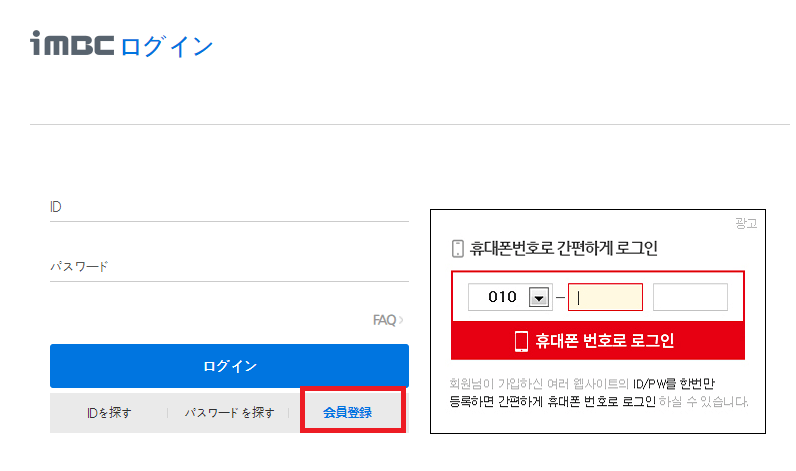Click the blue ログイン heading beside the logo
Screen dimensions: 796x471
tap(167, 46)
